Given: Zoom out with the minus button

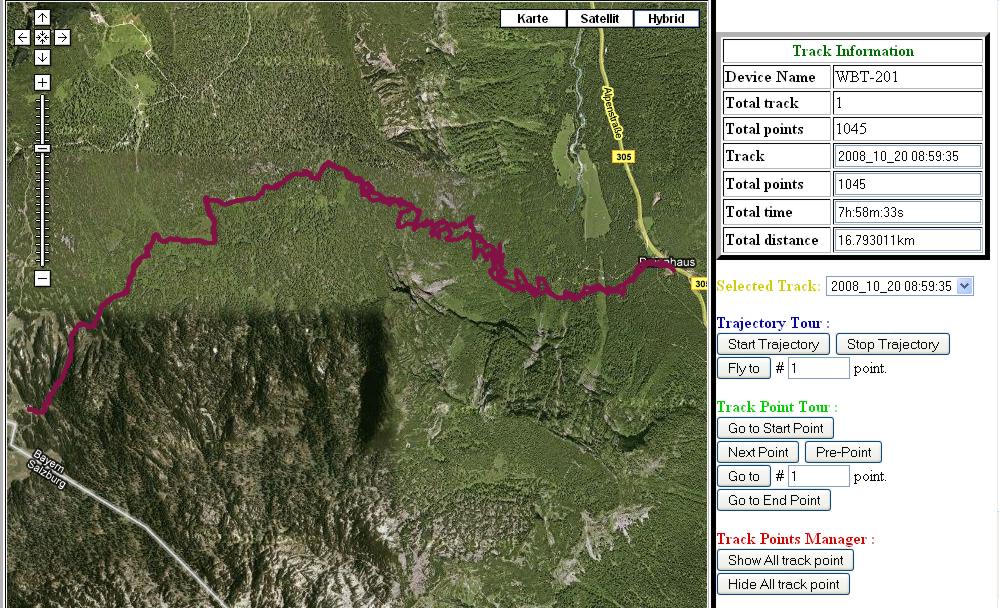Looking at the screenshot, I should 42,279.
